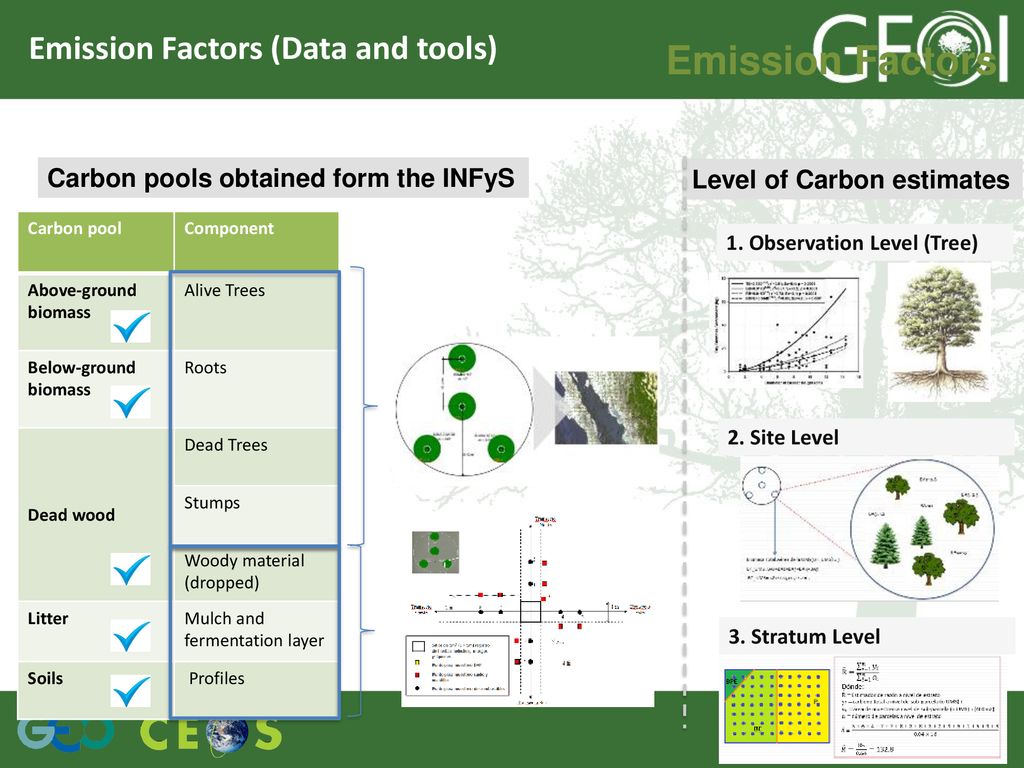Click the 'Soils' cell text

click(45, 678)
